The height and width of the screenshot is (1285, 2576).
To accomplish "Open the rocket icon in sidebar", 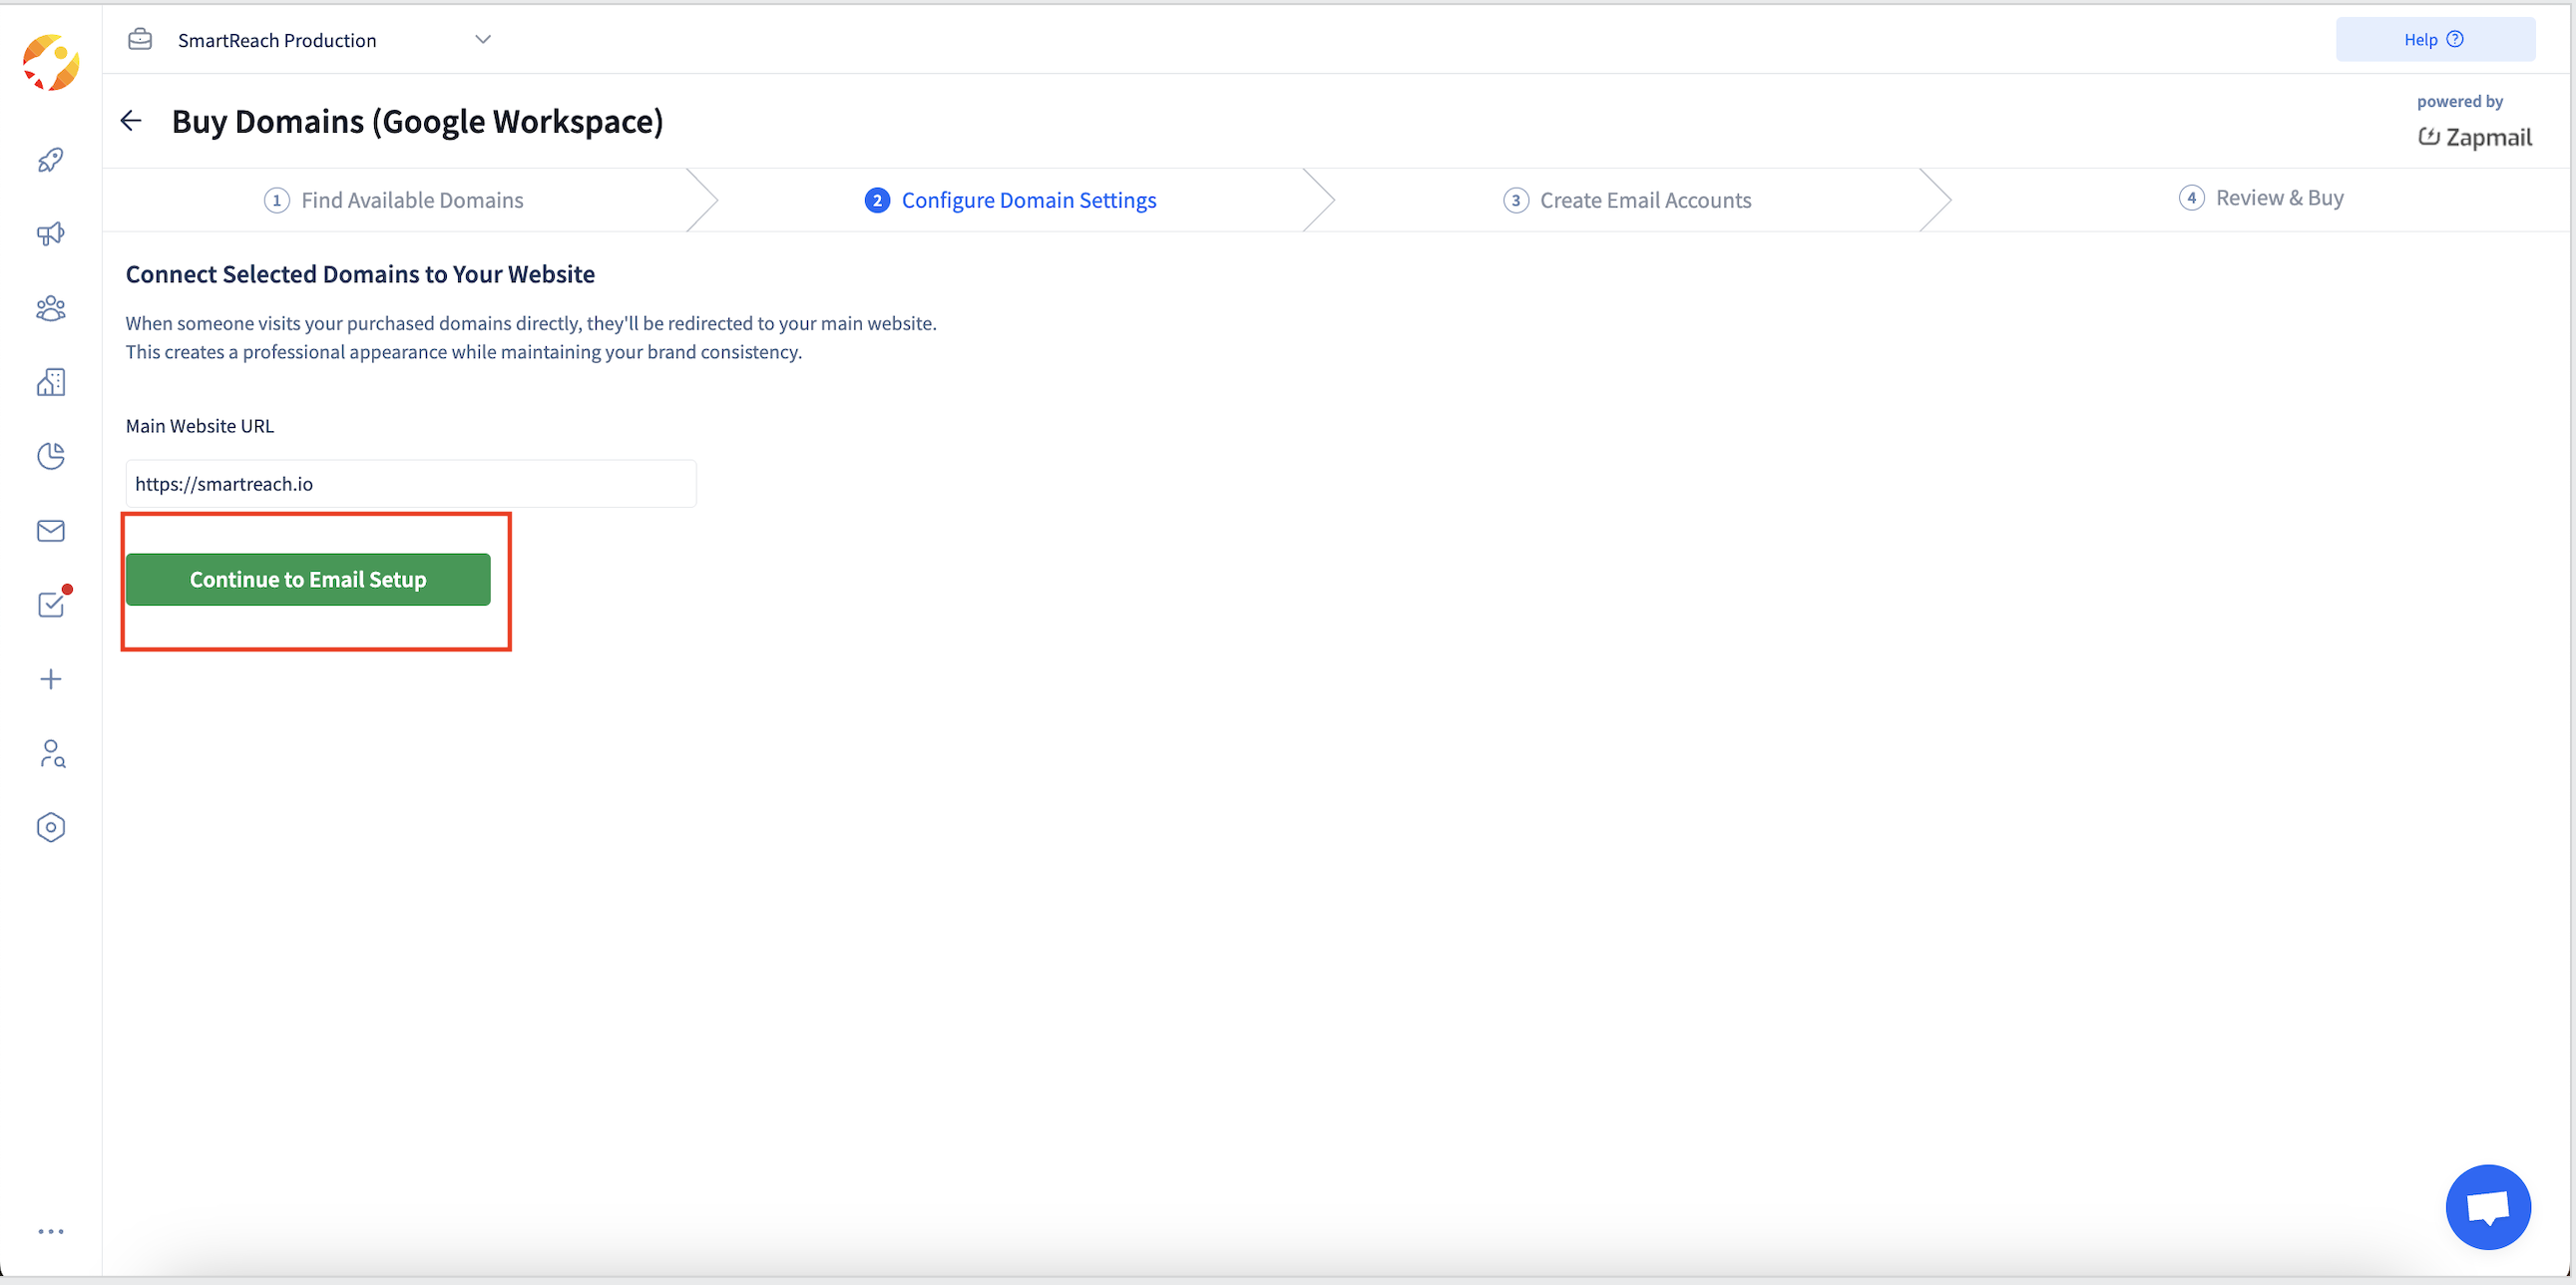I will click(51, 160).
